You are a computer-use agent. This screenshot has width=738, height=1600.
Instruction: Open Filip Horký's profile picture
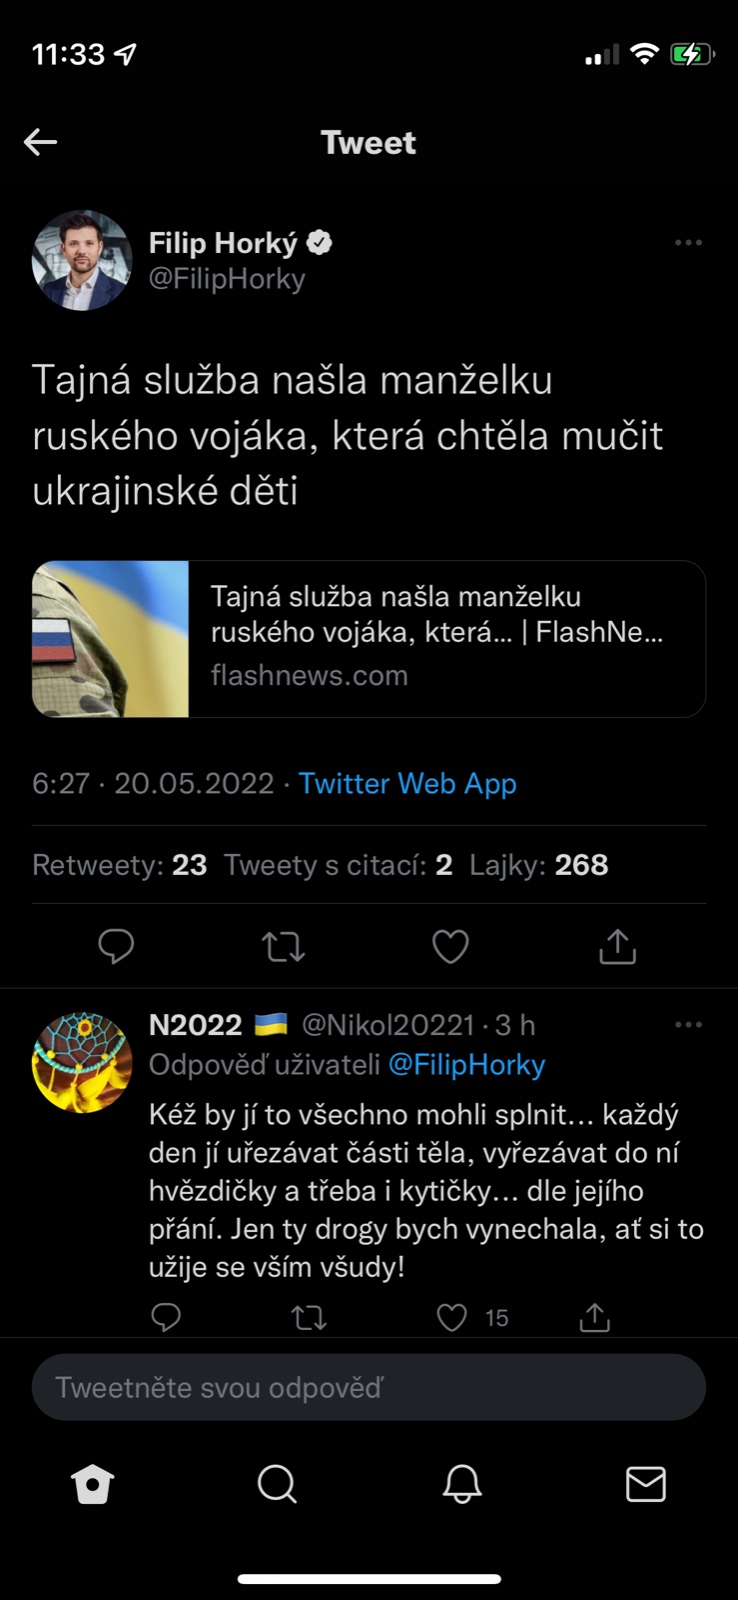coord(82,260)
